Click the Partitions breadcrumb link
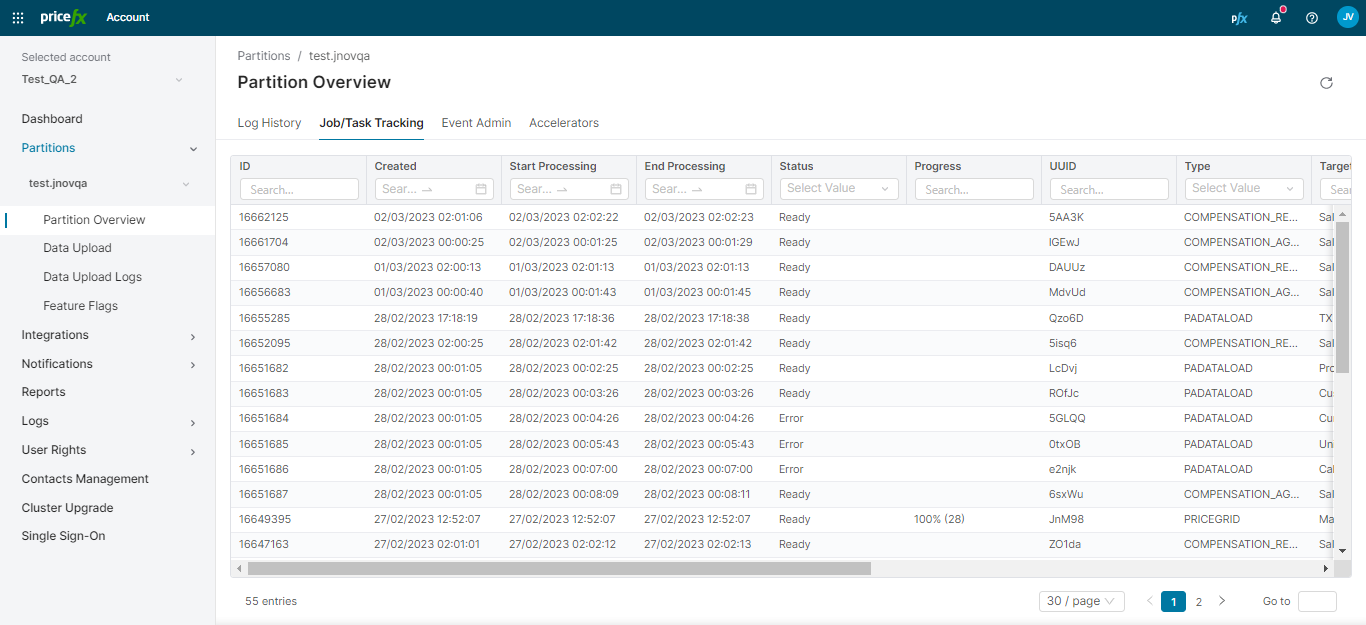1366x625 pixels. (x=264, y=56)
